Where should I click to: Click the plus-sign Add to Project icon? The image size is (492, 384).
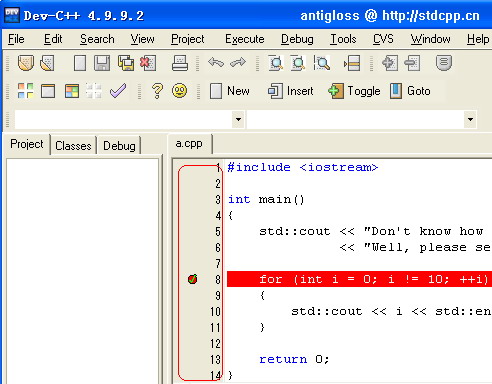[390, 63]
